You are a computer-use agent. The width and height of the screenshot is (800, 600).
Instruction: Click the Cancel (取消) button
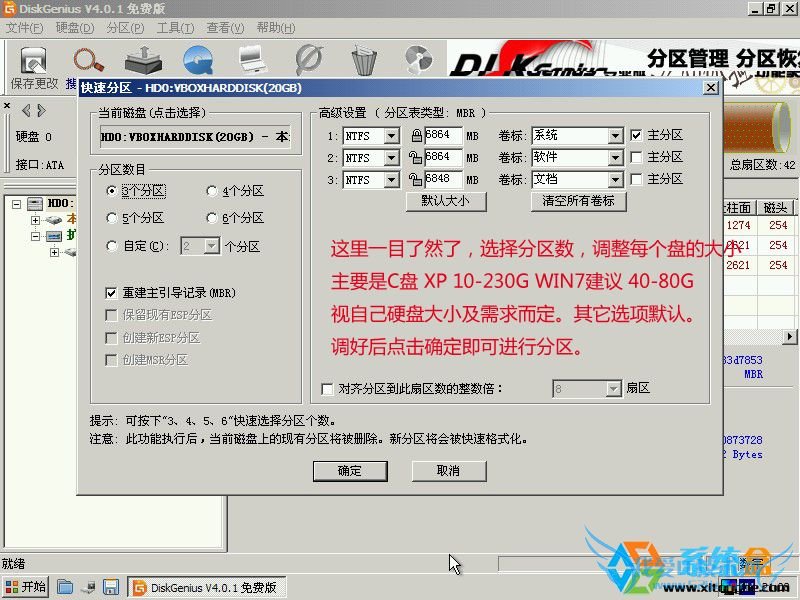click(x=448, y=471)
